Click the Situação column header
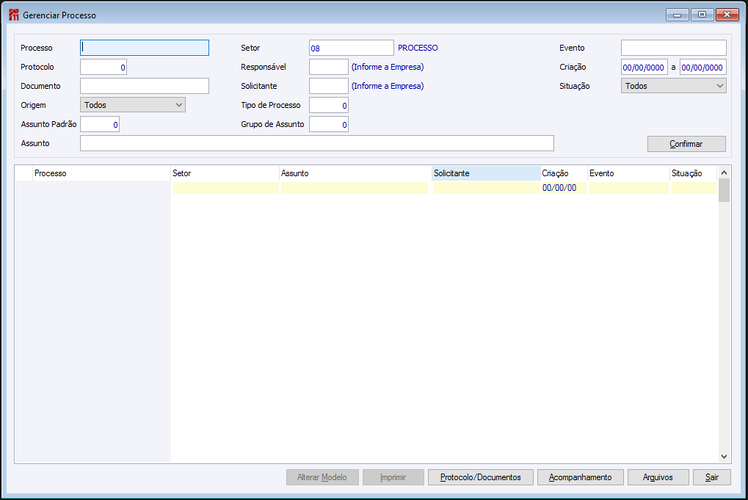 pyautogui.click(x=693, y=173)
